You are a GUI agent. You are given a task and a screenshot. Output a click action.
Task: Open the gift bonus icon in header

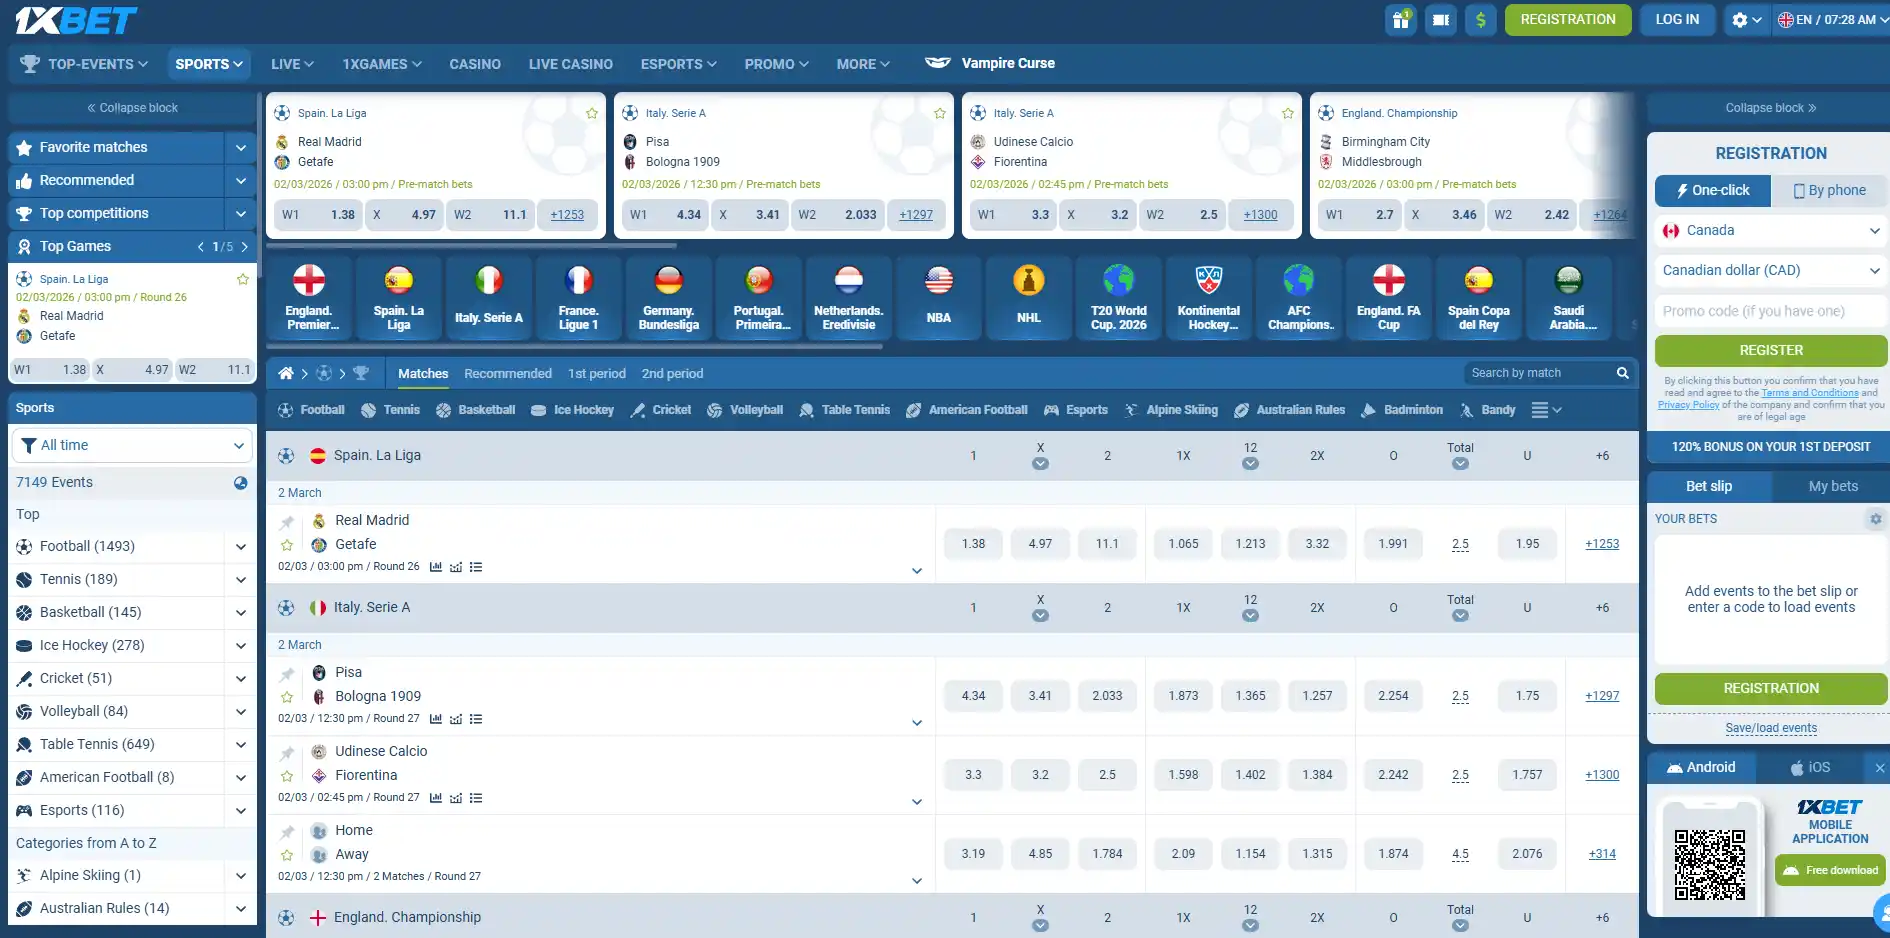coord(1401,19)
